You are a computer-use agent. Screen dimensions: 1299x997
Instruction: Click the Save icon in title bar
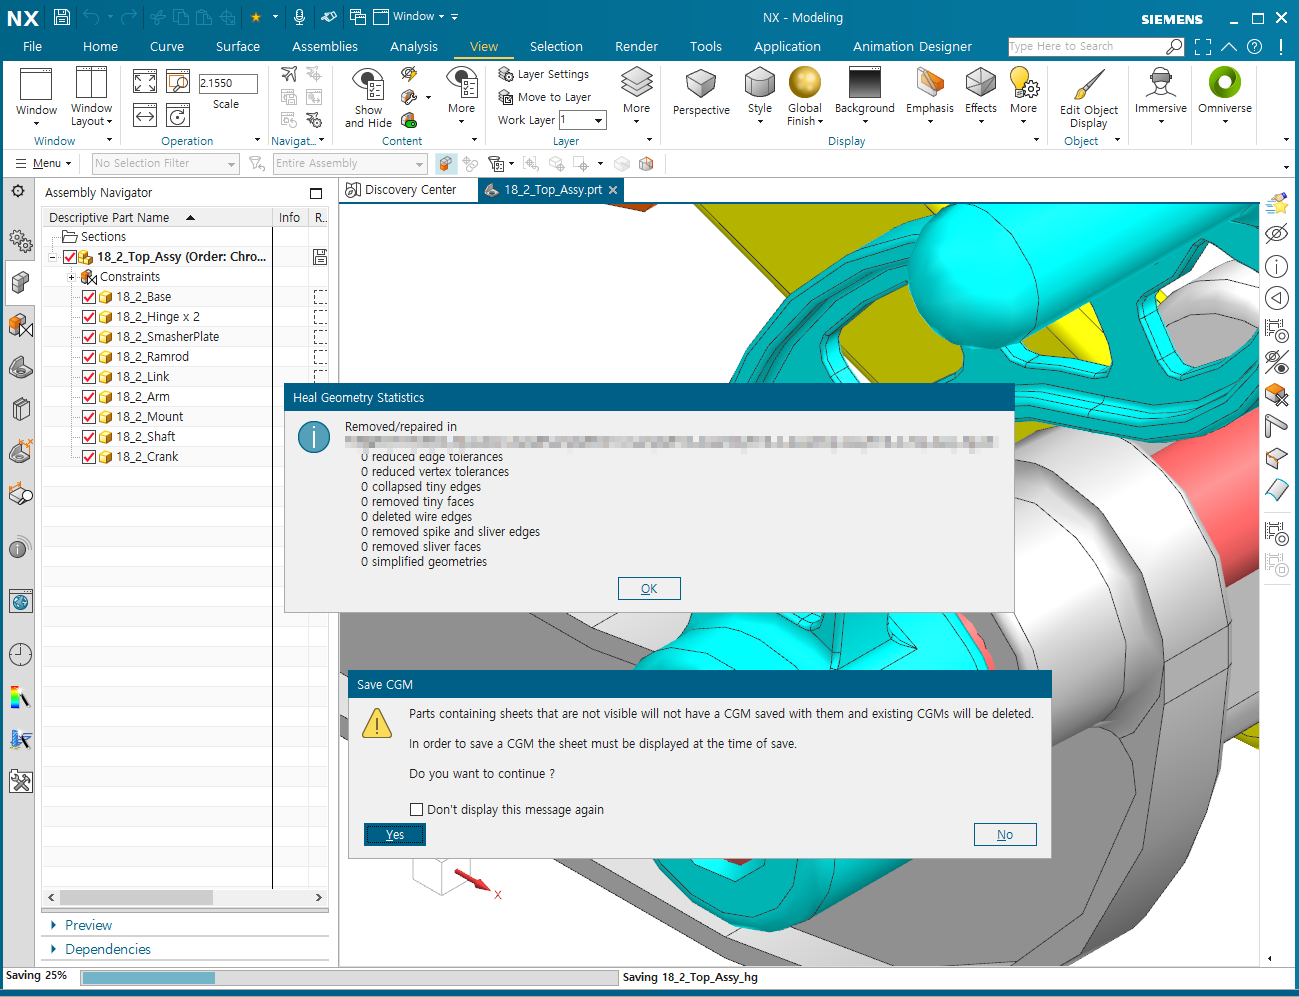click(x=62, y=17)
